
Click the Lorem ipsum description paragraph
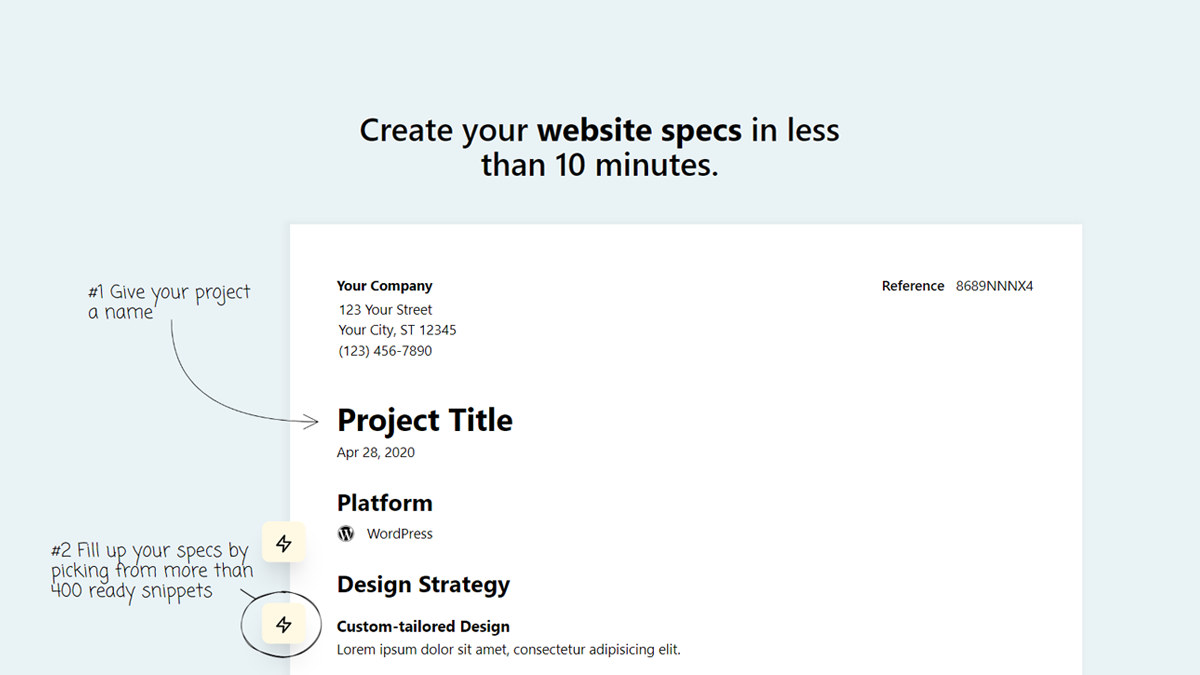click(509, 650)
